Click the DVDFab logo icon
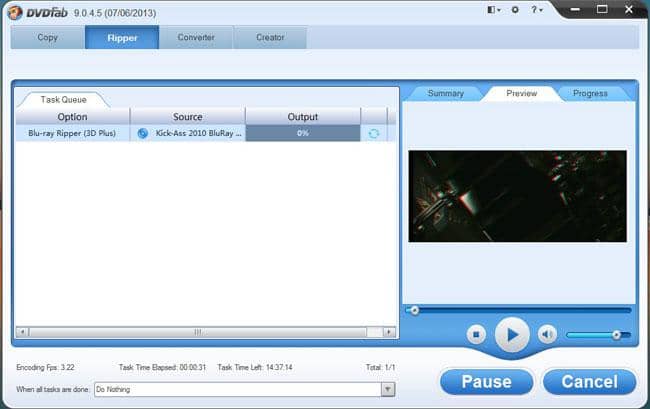The image size is (650, 409). tap(14, 12)
